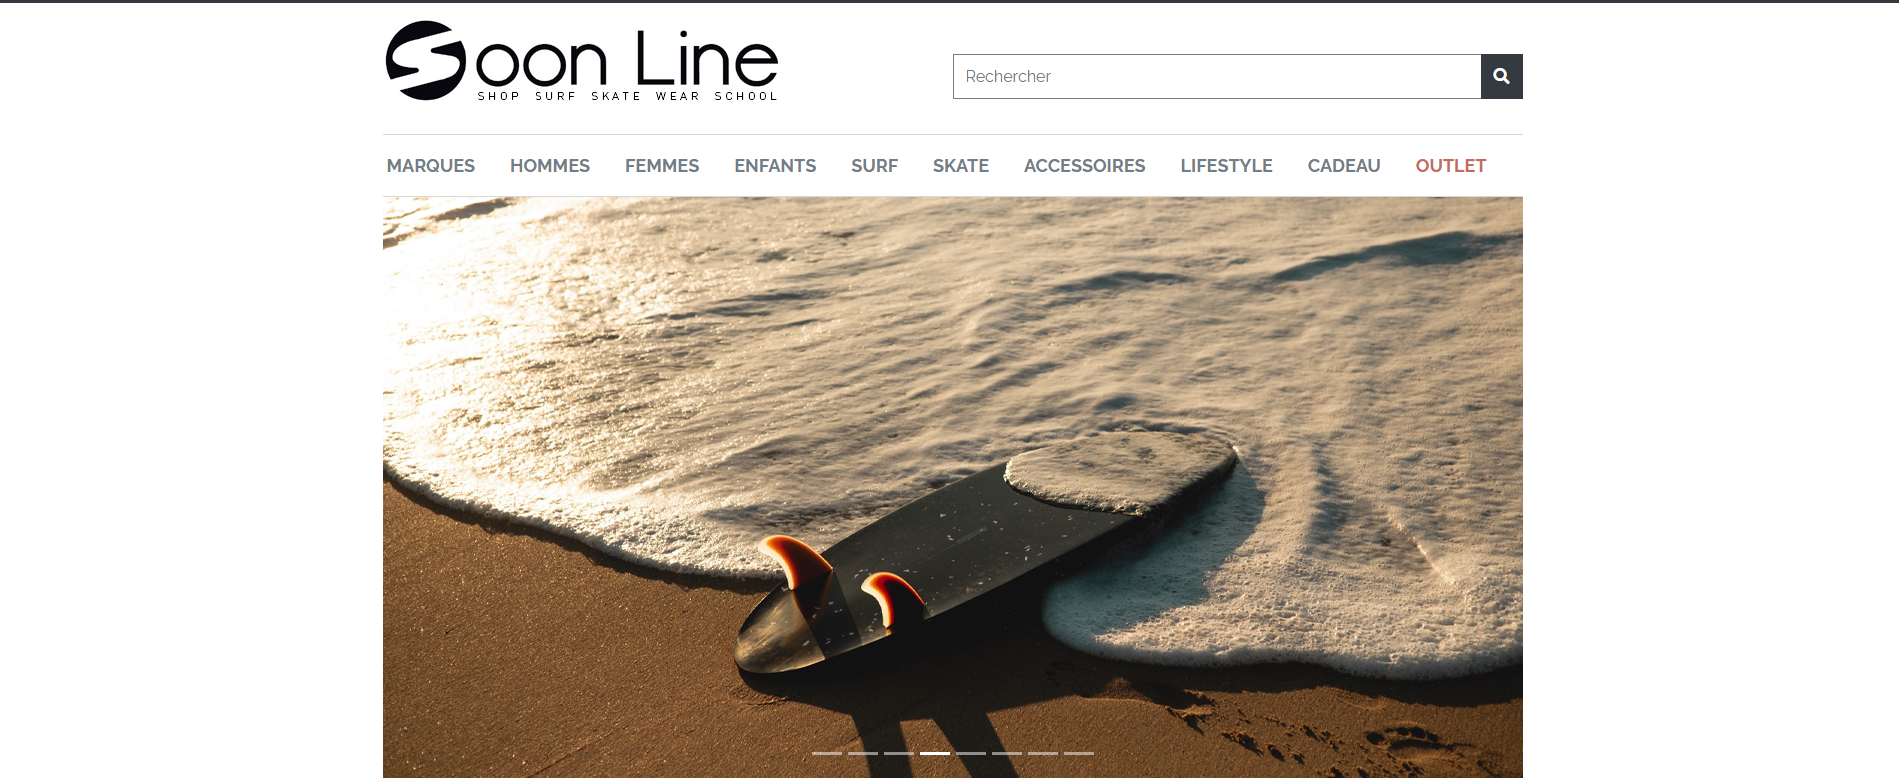The width and height of the screenshot is (1899, 778).
Task: Open the Soon Line logo homepage
Action: (x=582, y=61)
